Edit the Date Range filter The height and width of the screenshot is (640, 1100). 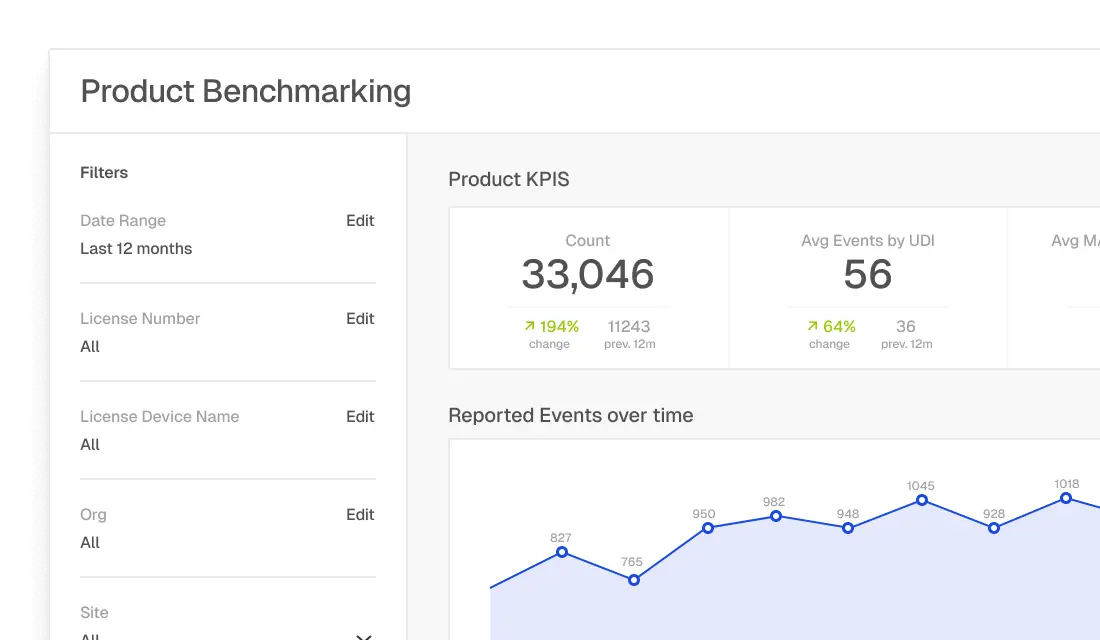pyautogui.click(x=360, y=221)
